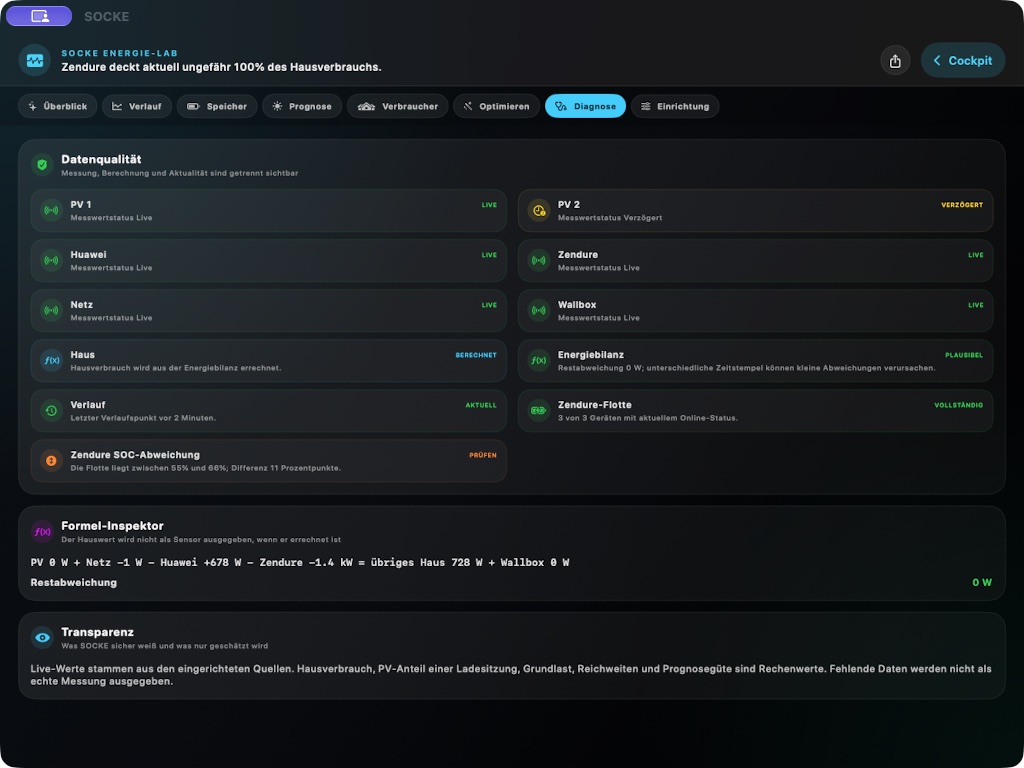Click the history clock icon for Verlauf row

51,411
